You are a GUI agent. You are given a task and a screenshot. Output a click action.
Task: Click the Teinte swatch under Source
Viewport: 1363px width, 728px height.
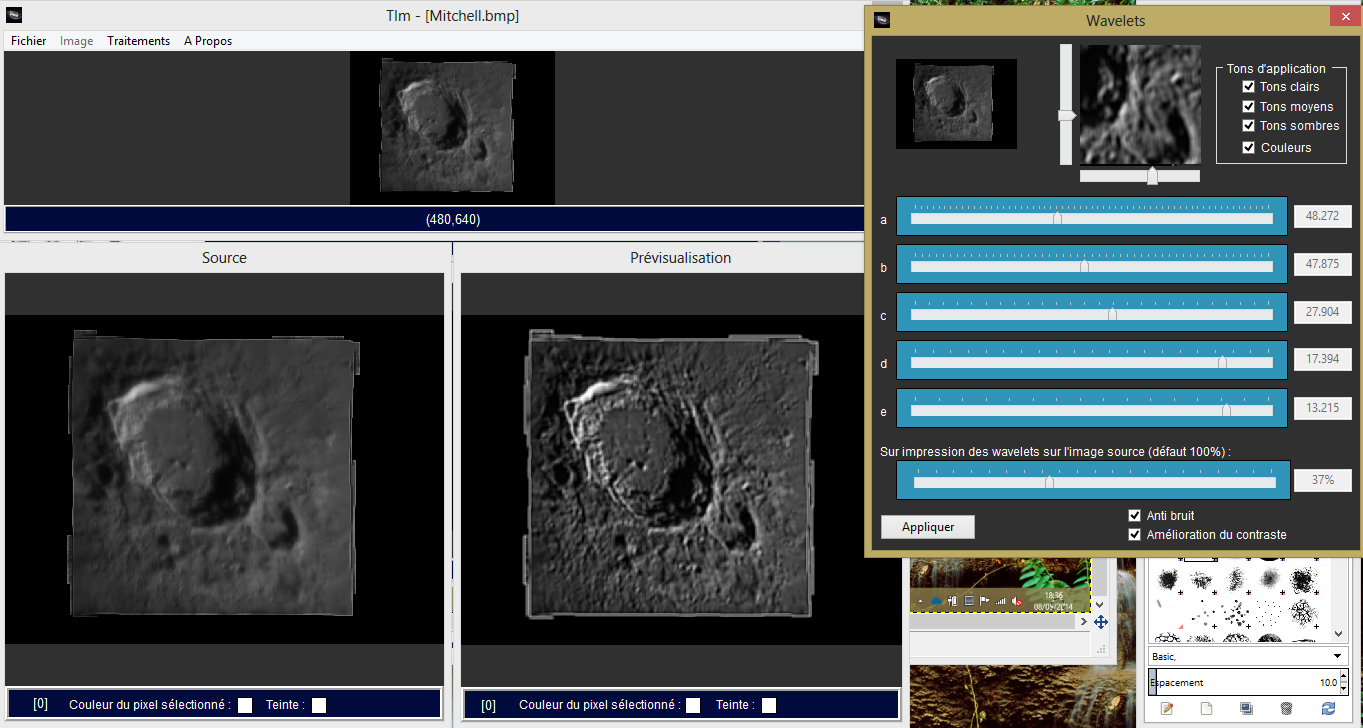[319, 705]
